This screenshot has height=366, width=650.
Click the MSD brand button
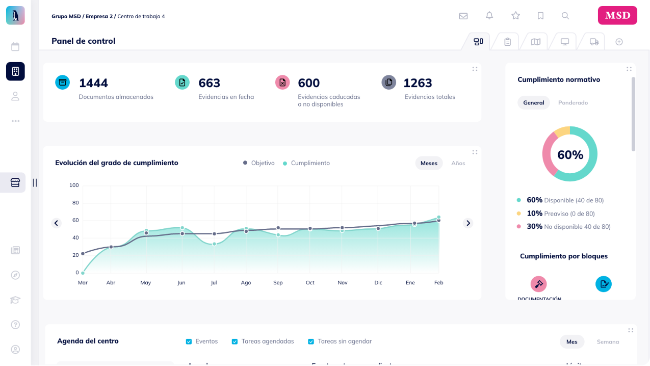coord(617,15)
